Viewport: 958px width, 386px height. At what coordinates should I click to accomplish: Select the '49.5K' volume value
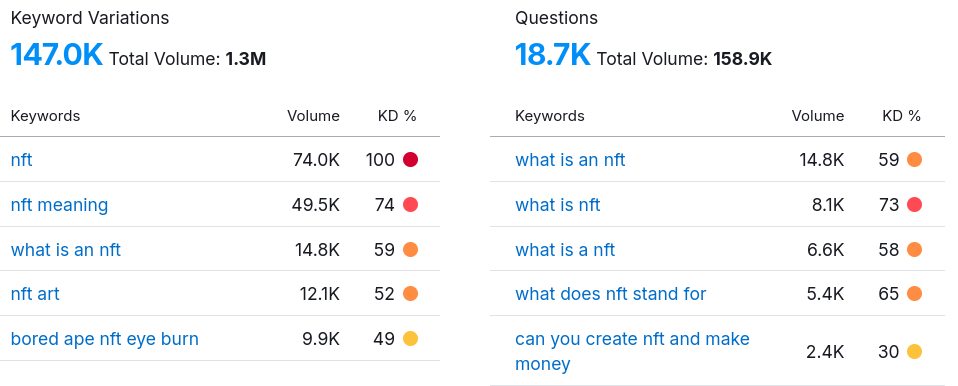click(x=316, y=205)
